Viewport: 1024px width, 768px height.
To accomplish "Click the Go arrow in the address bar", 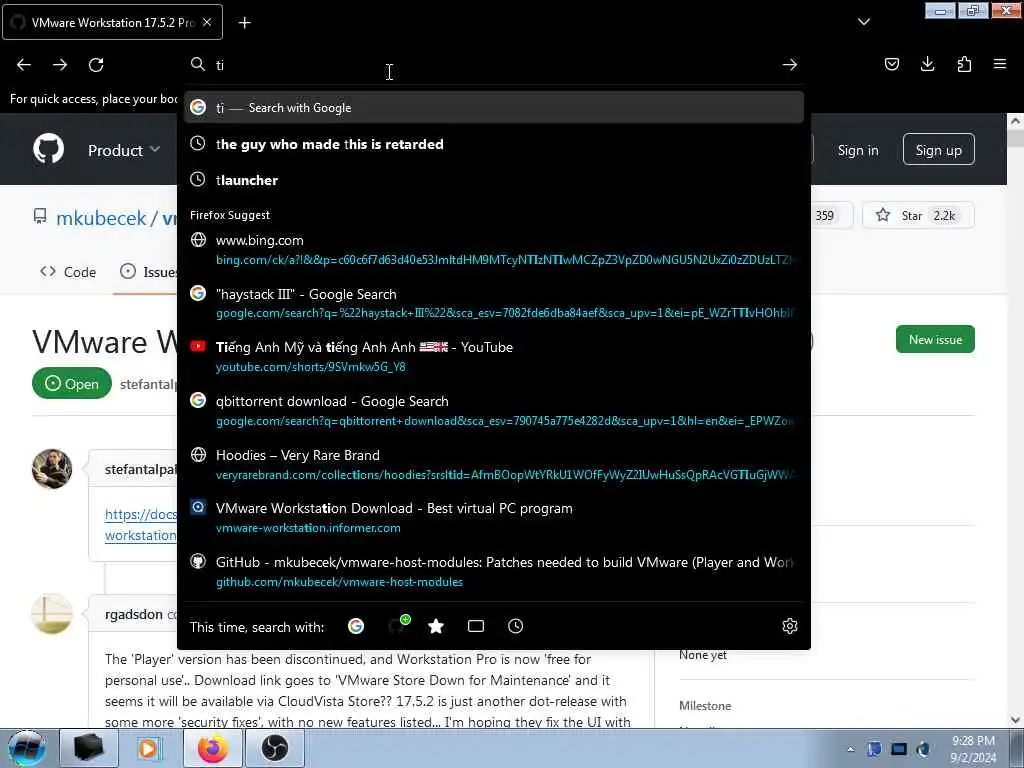I will [790, 65].
